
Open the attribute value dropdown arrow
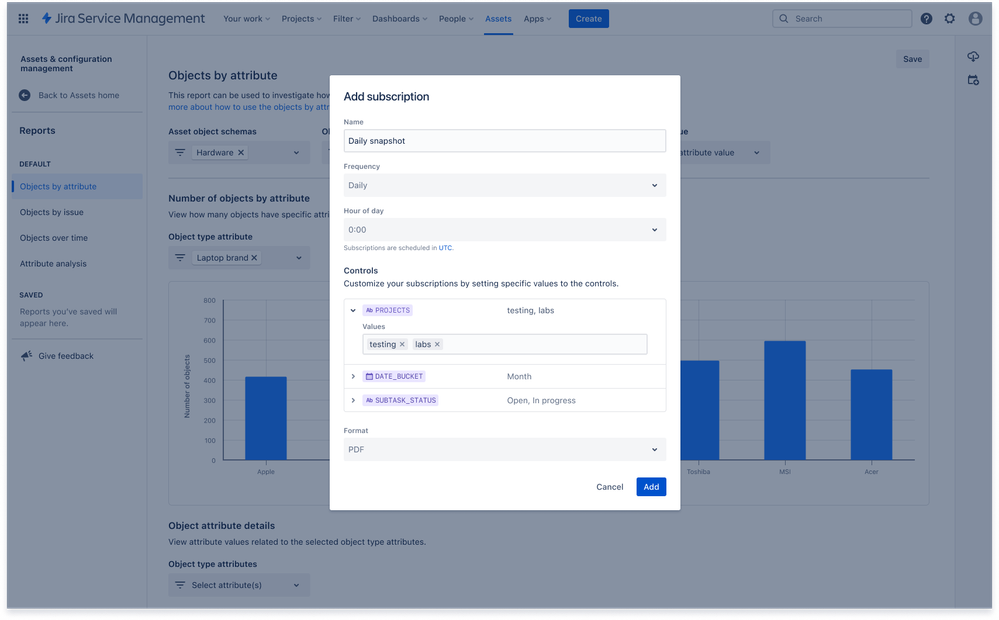(x=756, y=152)
